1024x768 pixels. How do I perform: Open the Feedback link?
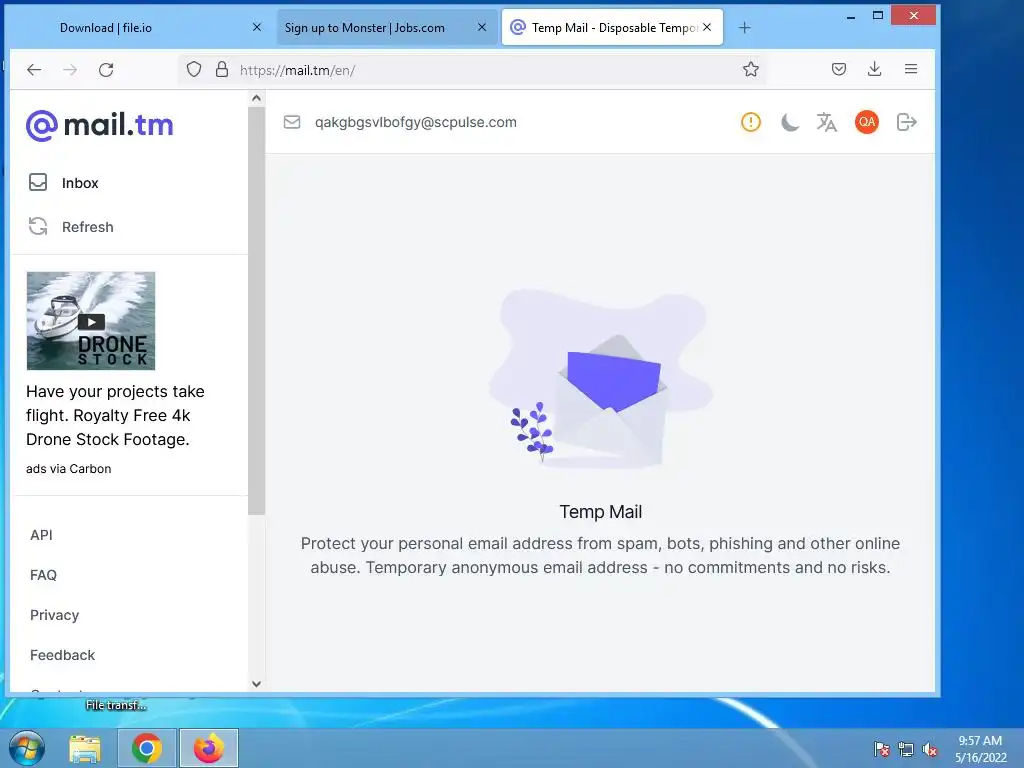coord(62,655)
